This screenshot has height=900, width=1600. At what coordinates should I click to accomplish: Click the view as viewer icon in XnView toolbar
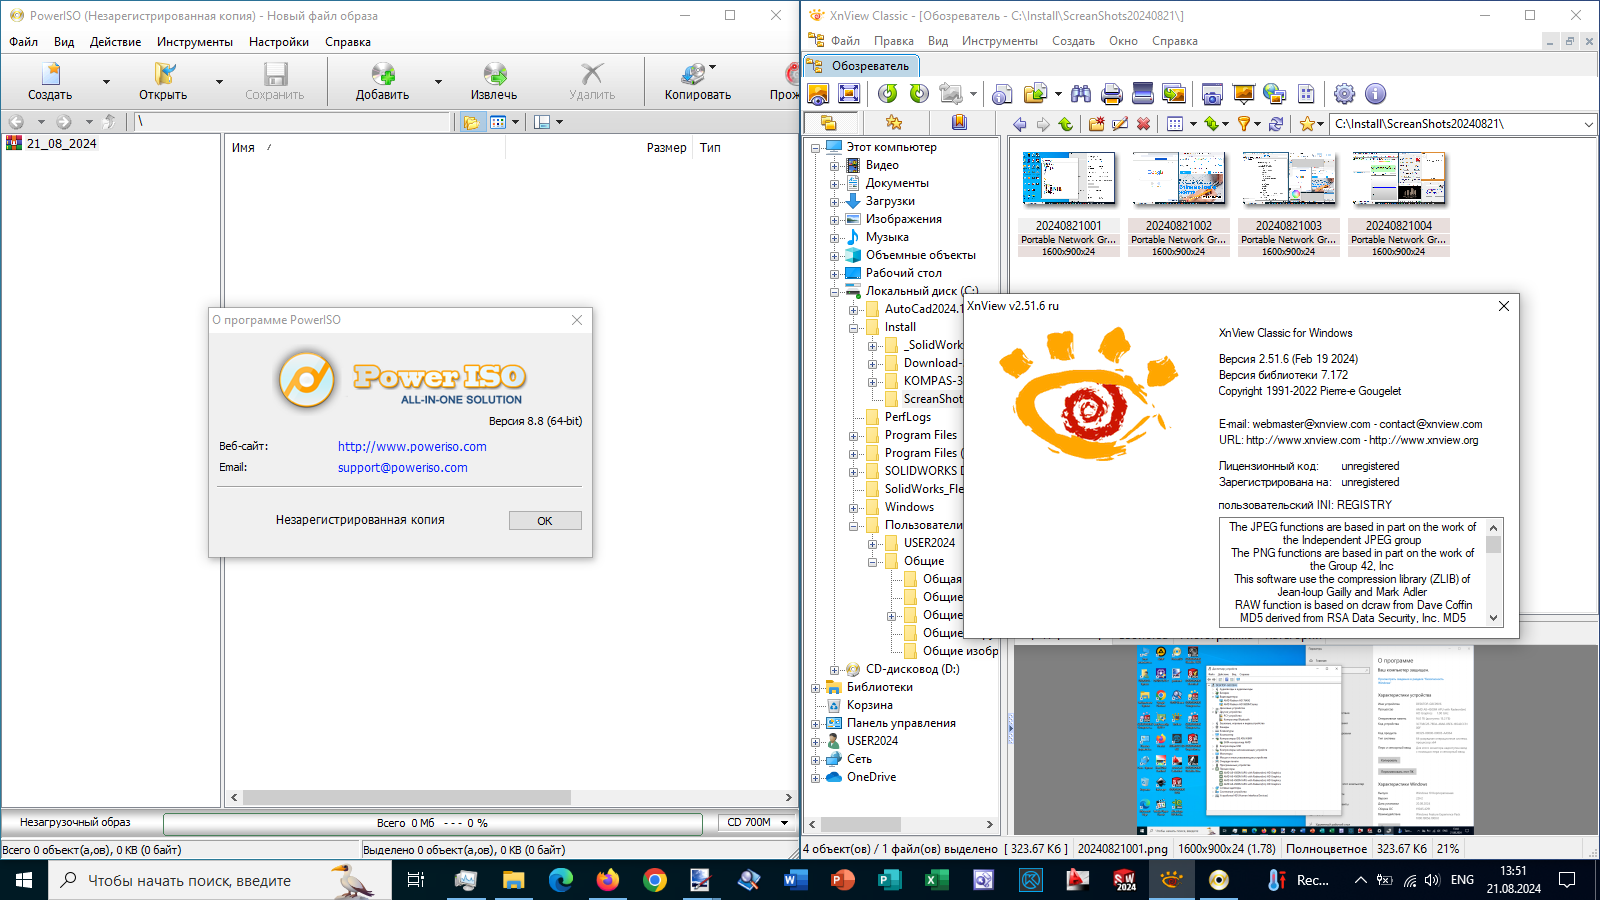(x=818, y=94)
